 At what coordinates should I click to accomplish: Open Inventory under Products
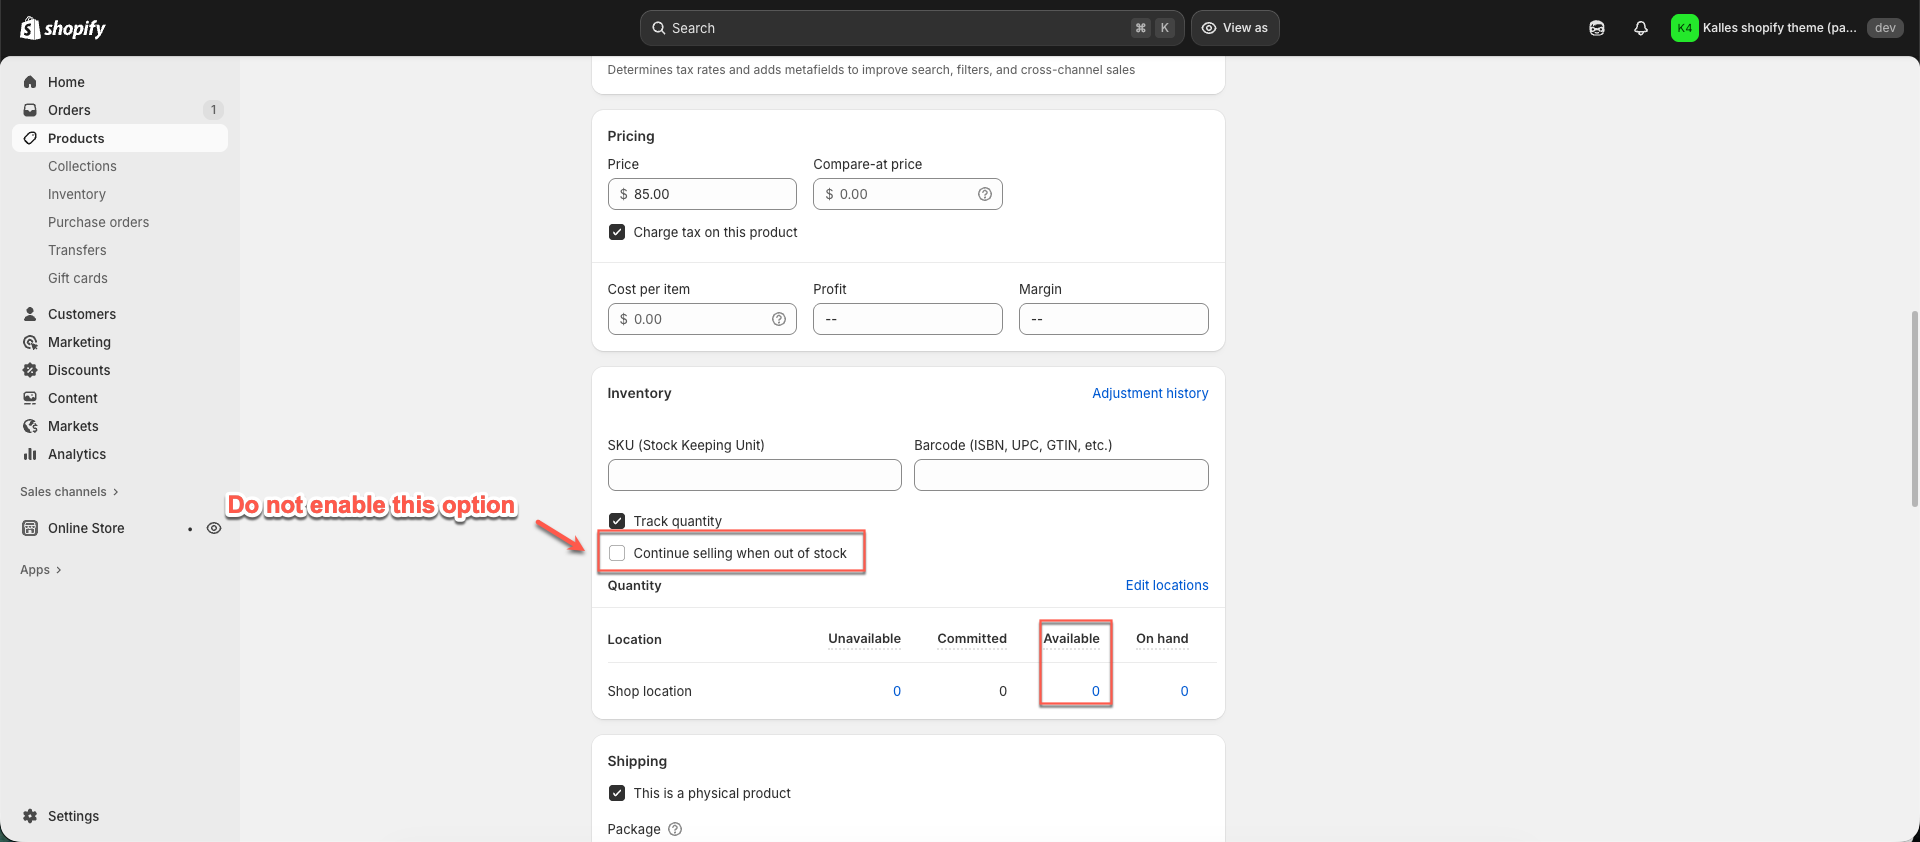tap(77, 194)
